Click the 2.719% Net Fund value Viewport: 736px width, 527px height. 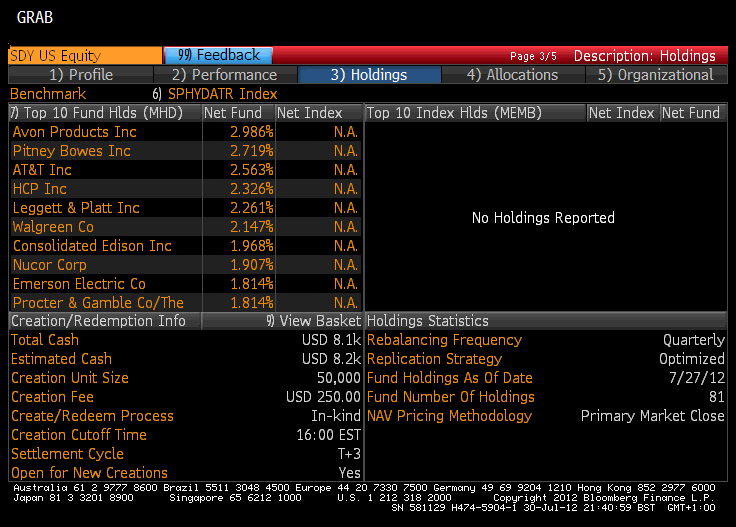point(252,151)
